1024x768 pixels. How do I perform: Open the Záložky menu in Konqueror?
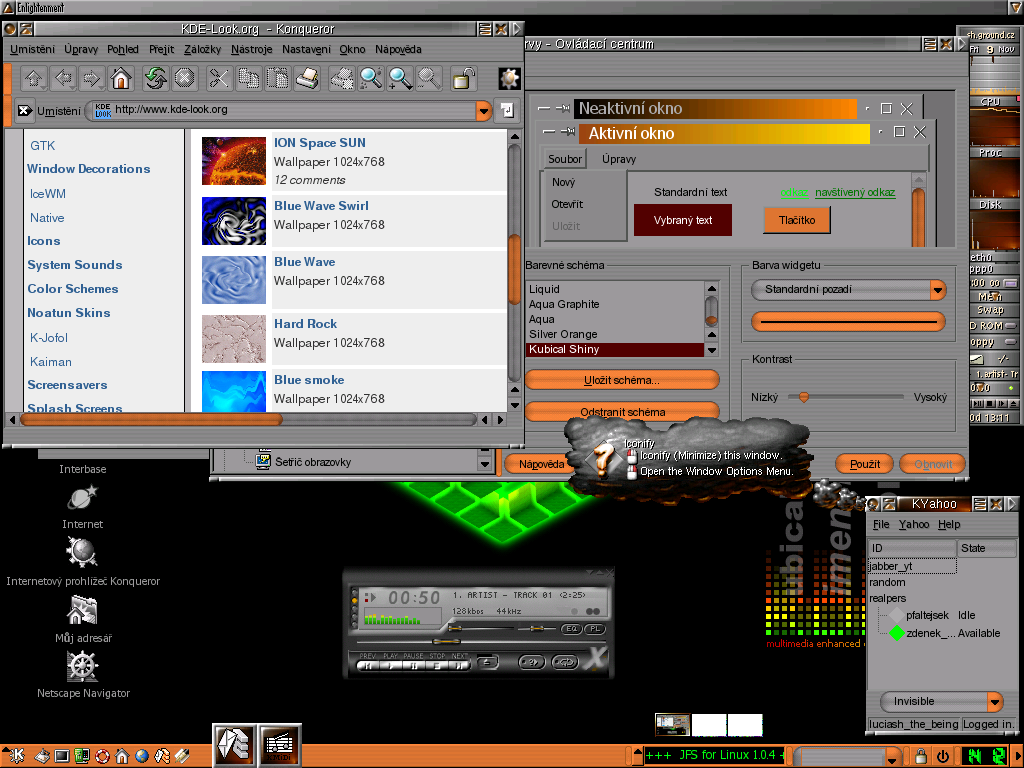[x=202, y=49]
